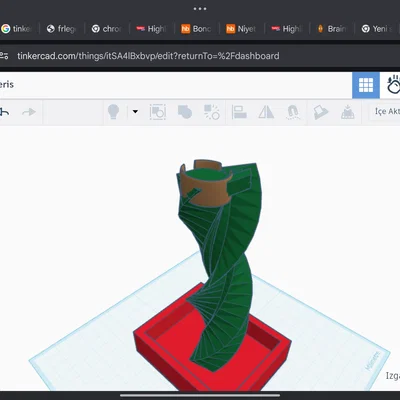Open site settings icon beside the URL
The image size is (400, 400).
4,56
